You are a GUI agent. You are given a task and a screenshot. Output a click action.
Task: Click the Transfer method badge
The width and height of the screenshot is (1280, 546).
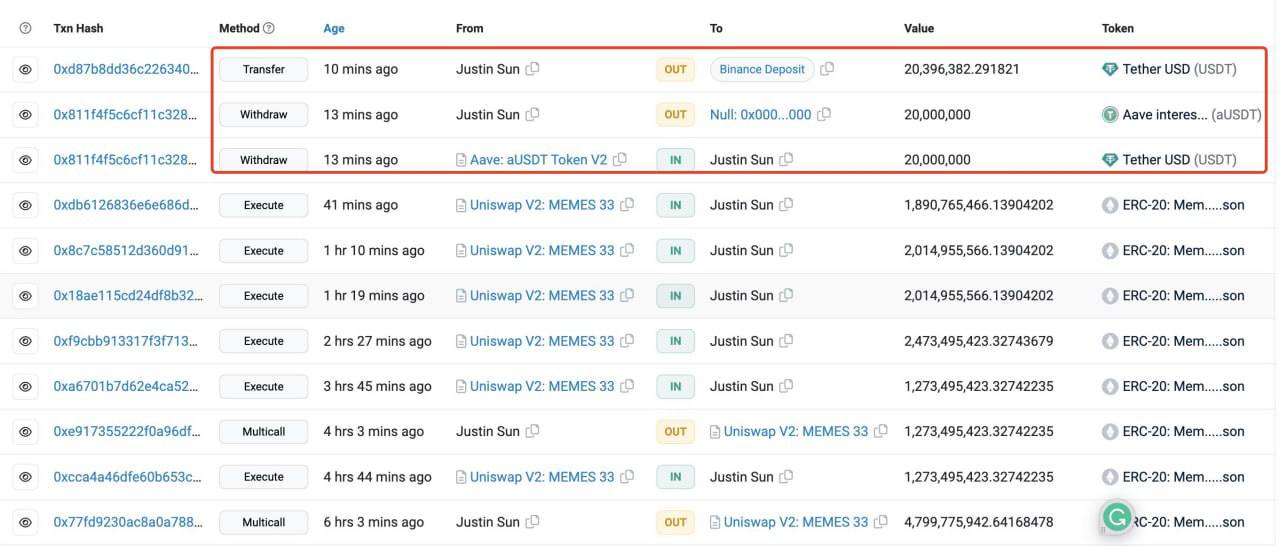[263, 69]
